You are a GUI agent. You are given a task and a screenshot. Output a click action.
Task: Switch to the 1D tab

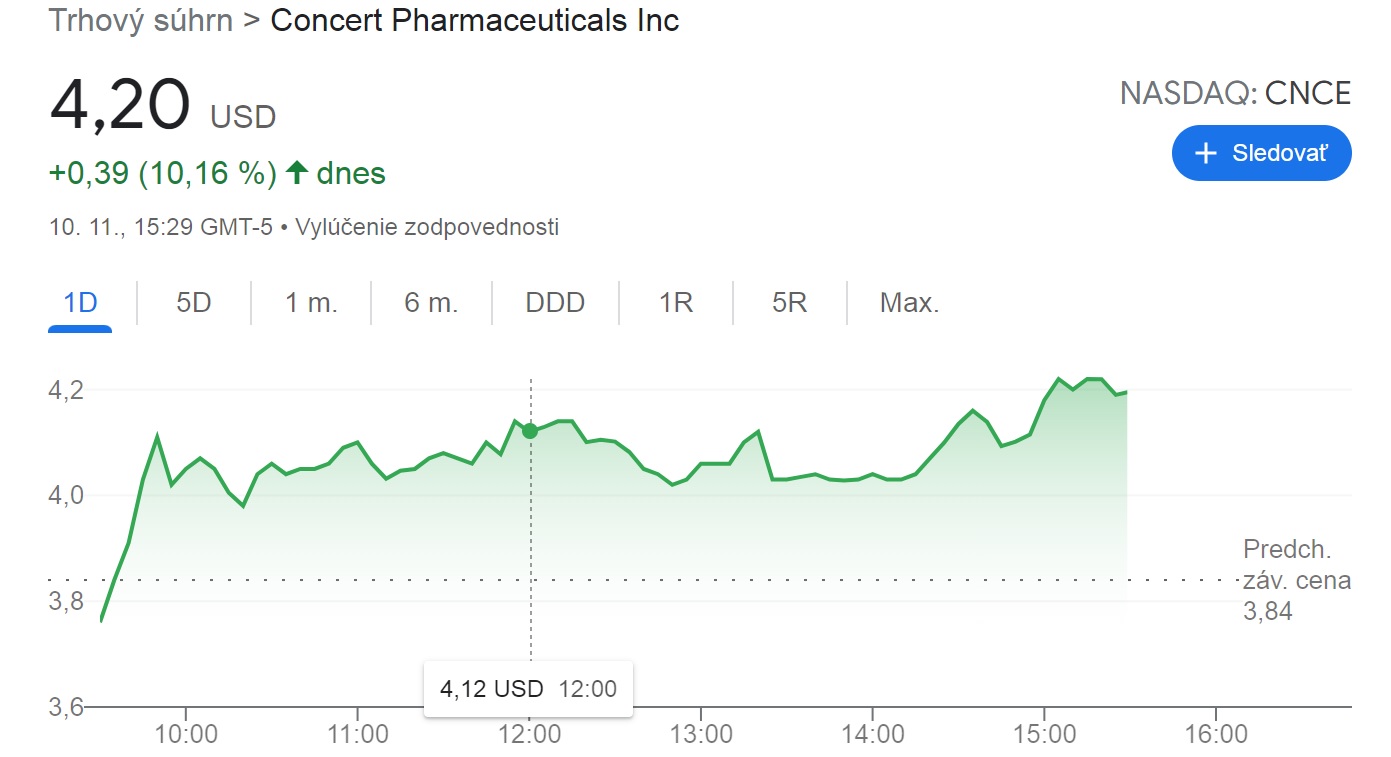pos(80,302)
